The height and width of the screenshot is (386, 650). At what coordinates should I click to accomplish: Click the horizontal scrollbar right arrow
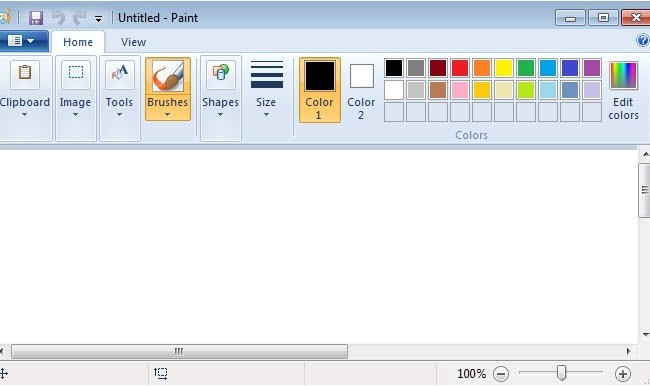point(628,352)
